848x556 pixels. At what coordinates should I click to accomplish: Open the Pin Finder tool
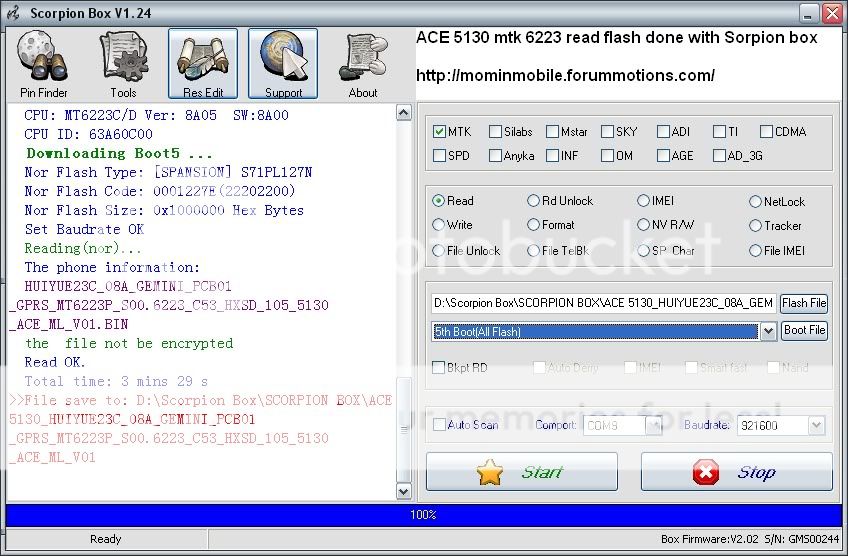[43, 64]
